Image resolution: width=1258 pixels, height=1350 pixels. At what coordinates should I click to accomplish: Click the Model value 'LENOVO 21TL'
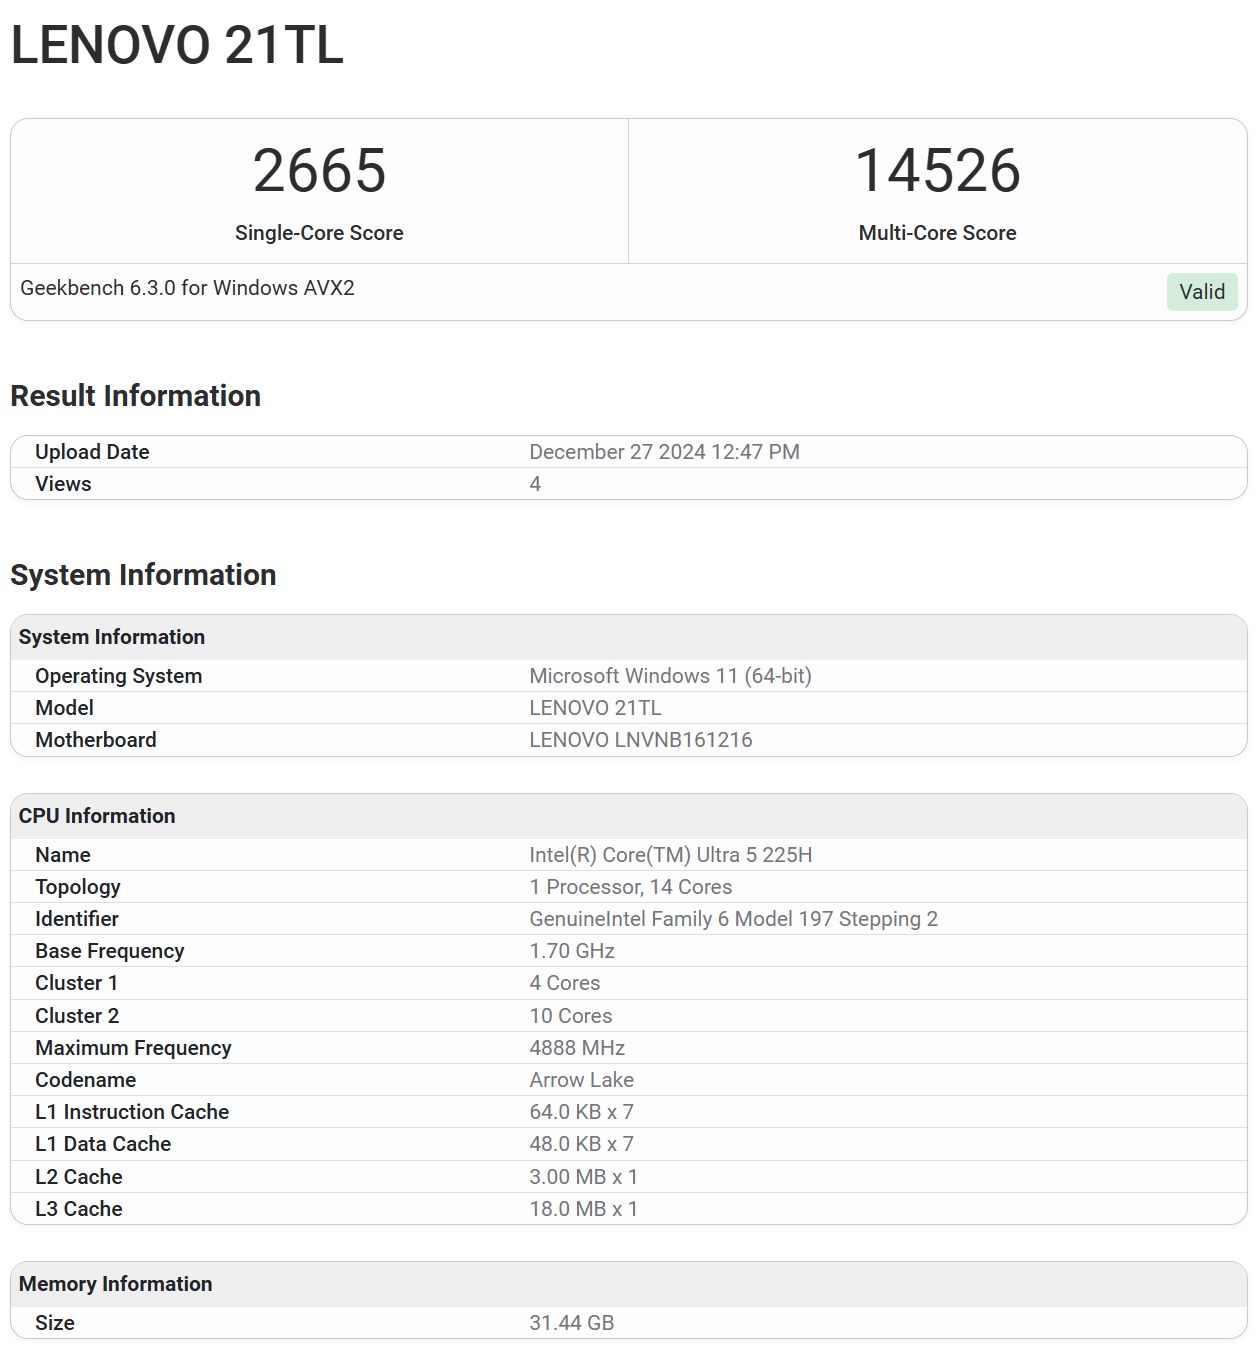[x=595, y=708]
